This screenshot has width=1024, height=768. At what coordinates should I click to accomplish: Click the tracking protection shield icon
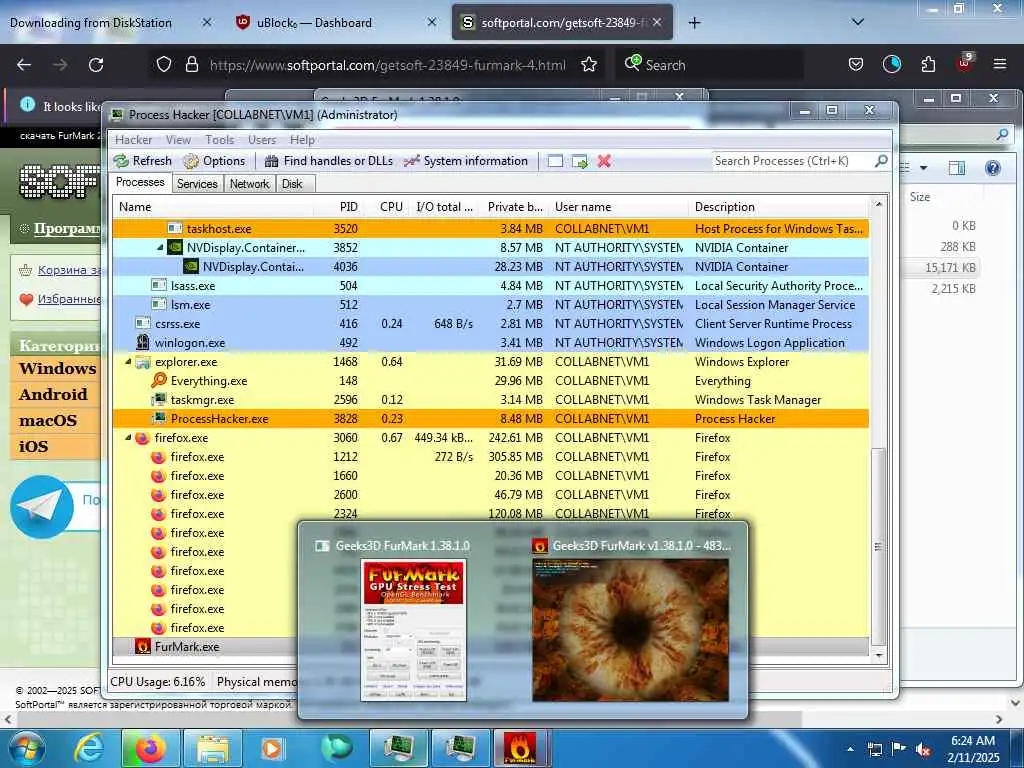pyautogui.click(x=164, y=65)
